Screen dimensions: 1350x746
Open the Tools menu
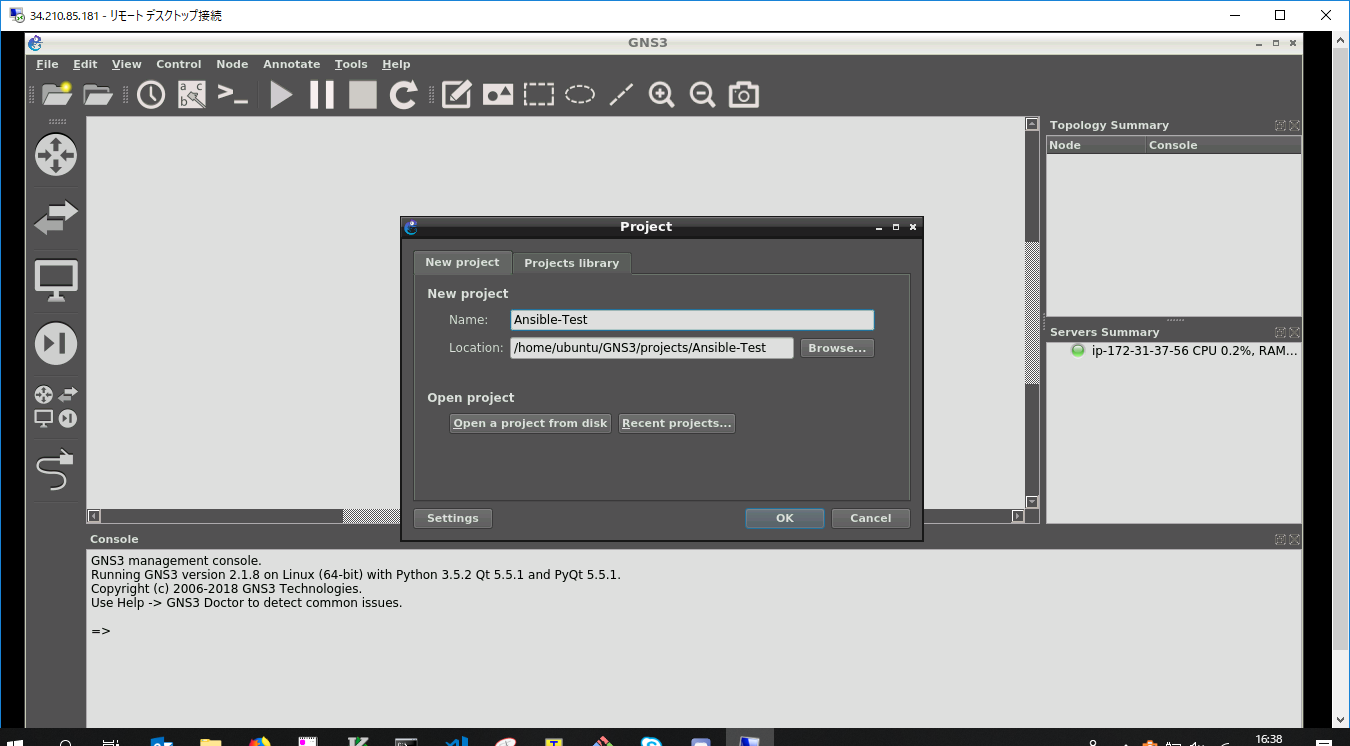(351, 64)
